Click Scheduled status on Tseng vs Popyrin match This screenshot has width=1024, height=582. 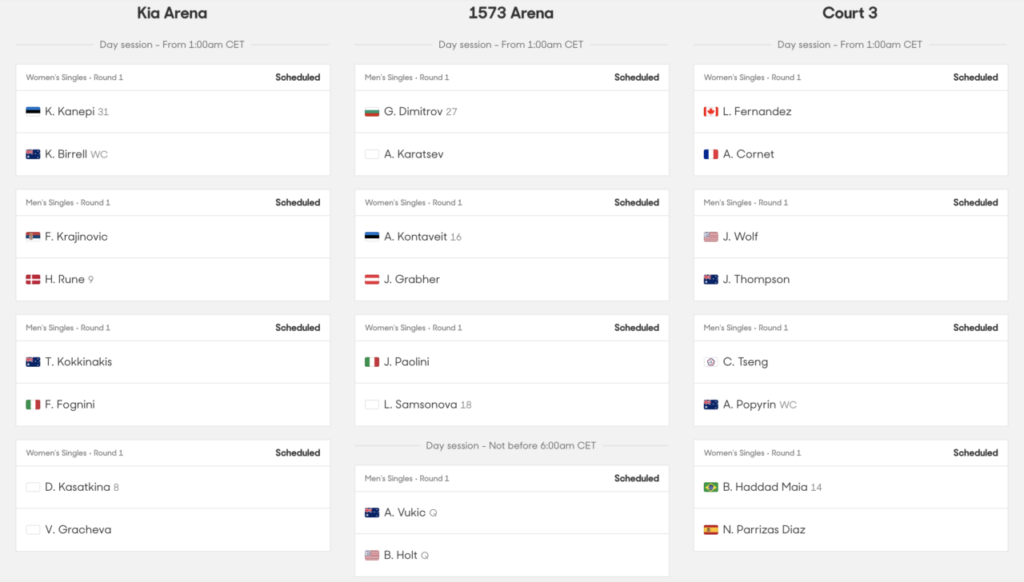[975, 328]
